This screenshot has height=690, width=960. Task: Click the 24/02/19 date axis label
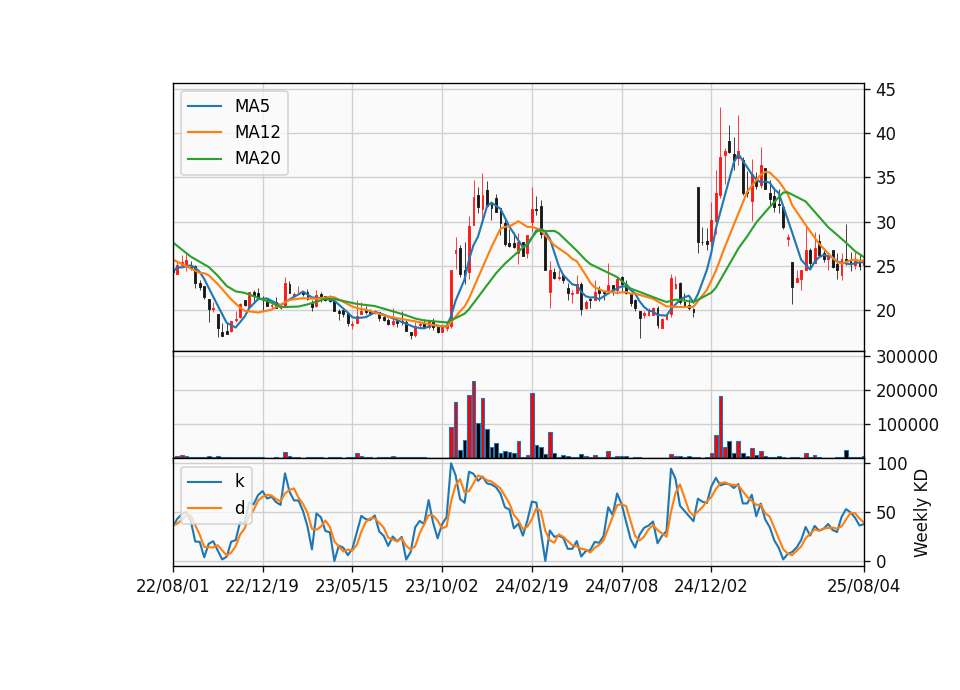coord(531,586)
